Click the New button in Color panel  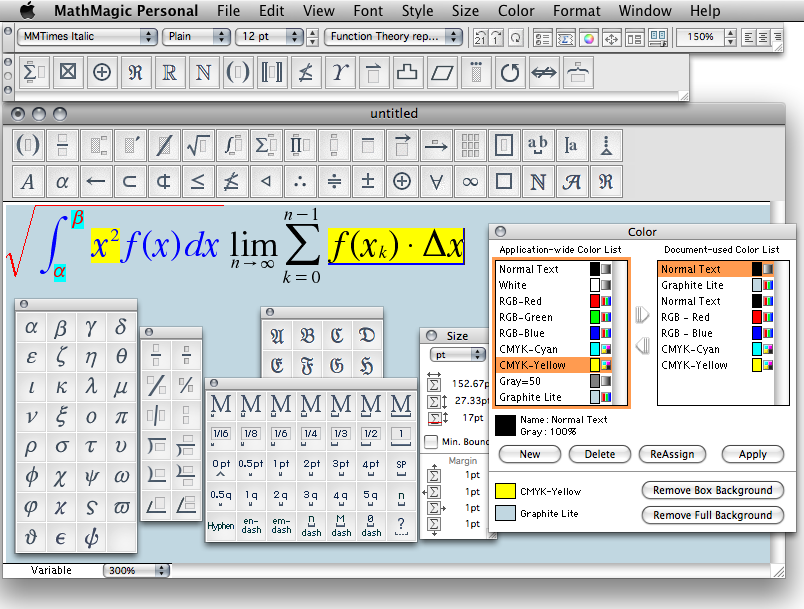(x=530, y=454)
